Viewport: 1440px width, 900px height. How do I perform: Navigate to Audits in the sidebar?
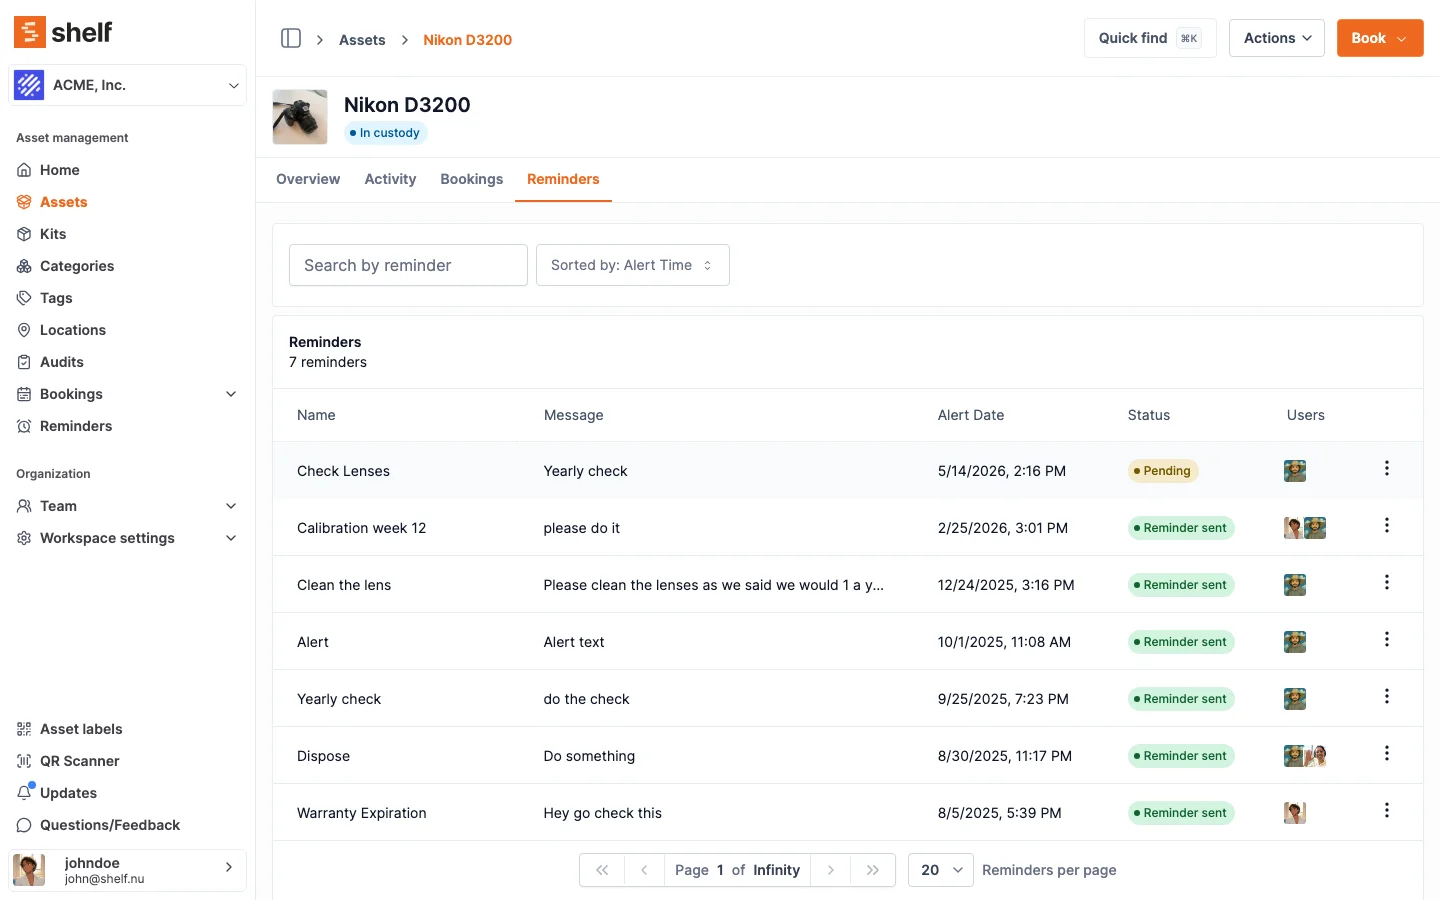(61, 362)
